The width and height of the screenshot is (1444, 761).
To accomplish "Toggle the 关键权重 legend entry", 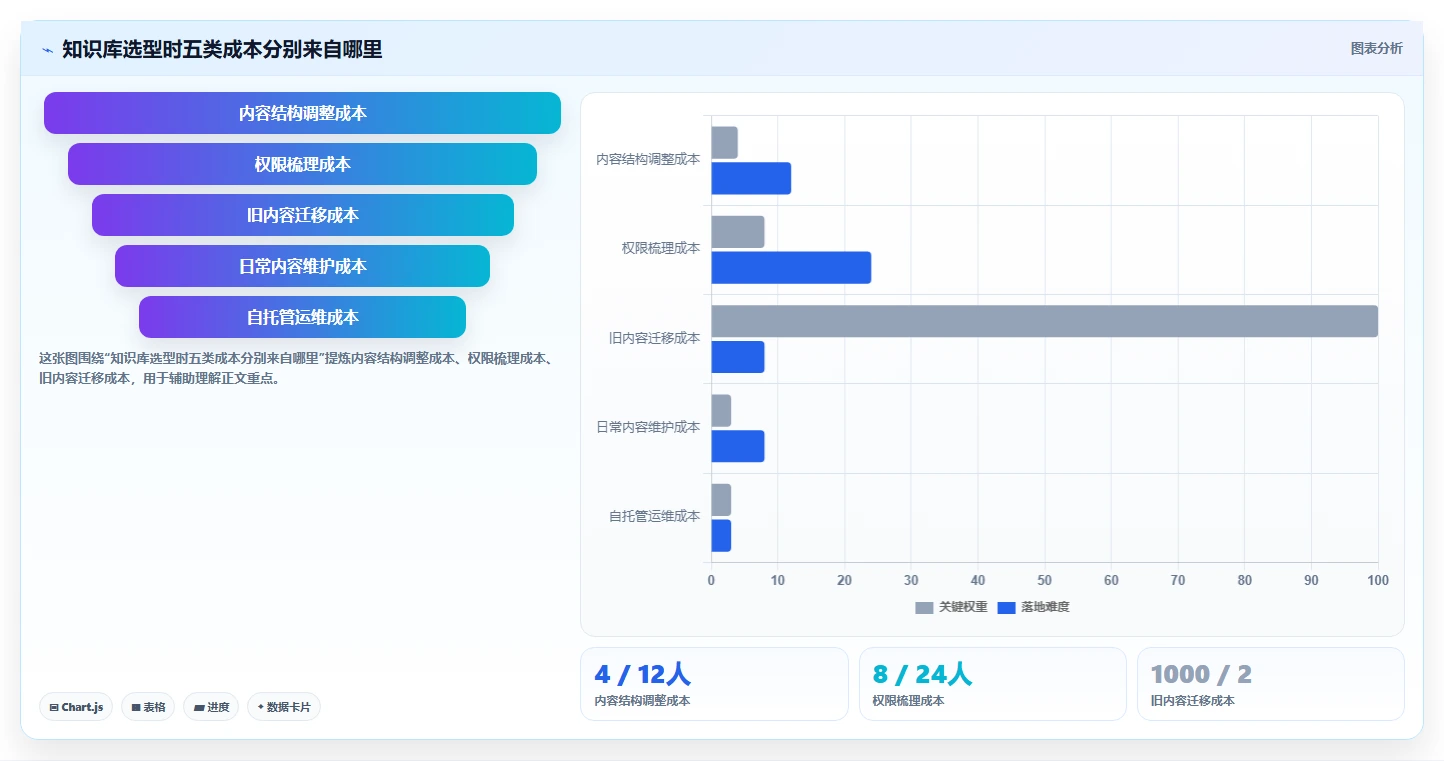I will point(951,607).
